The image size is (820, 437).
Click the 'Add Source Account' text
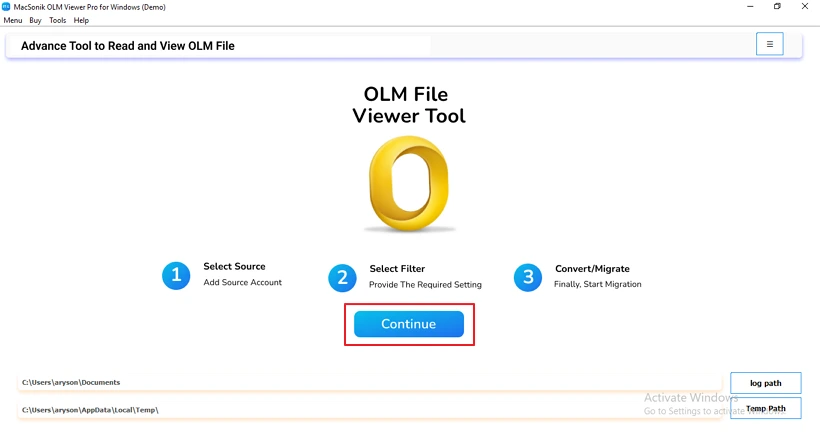pos(243,282)
